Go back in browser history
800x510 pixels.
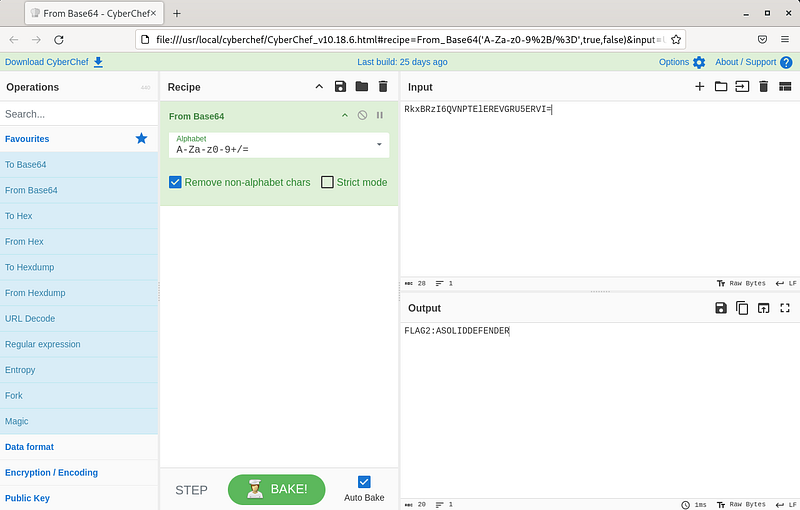point(14,39)
